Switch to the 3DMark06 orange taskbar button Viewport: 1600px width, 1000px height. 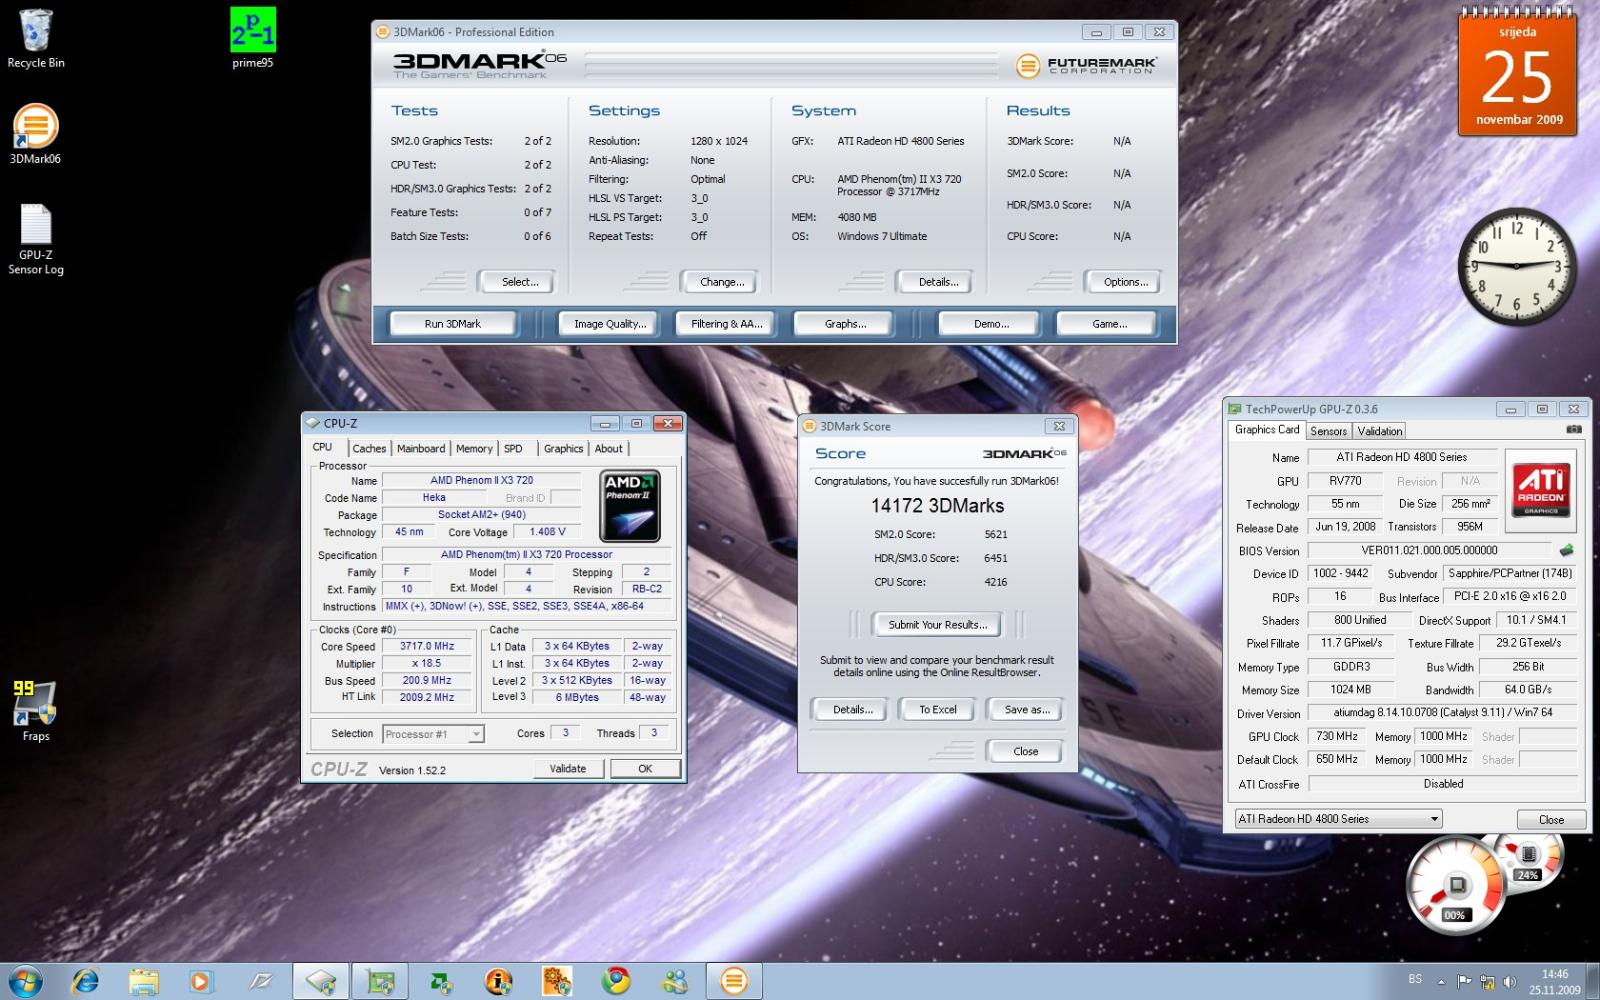coord(734,981)
